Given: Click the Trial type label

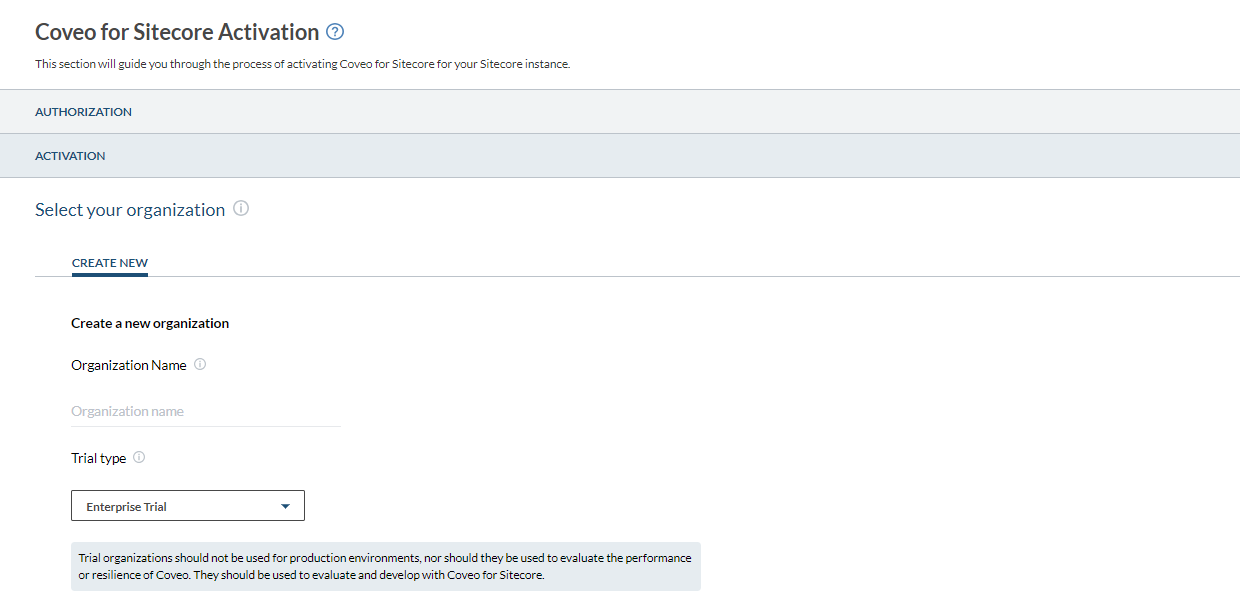Looking at the screenshot, I should 98,458.
